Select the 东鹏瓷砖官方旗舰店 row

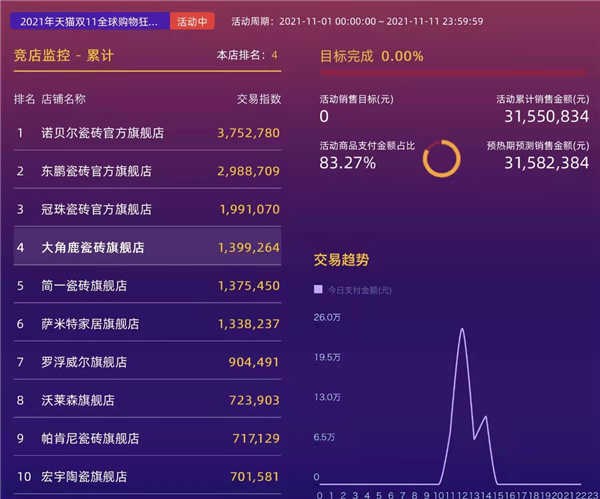tap(147, 171)
